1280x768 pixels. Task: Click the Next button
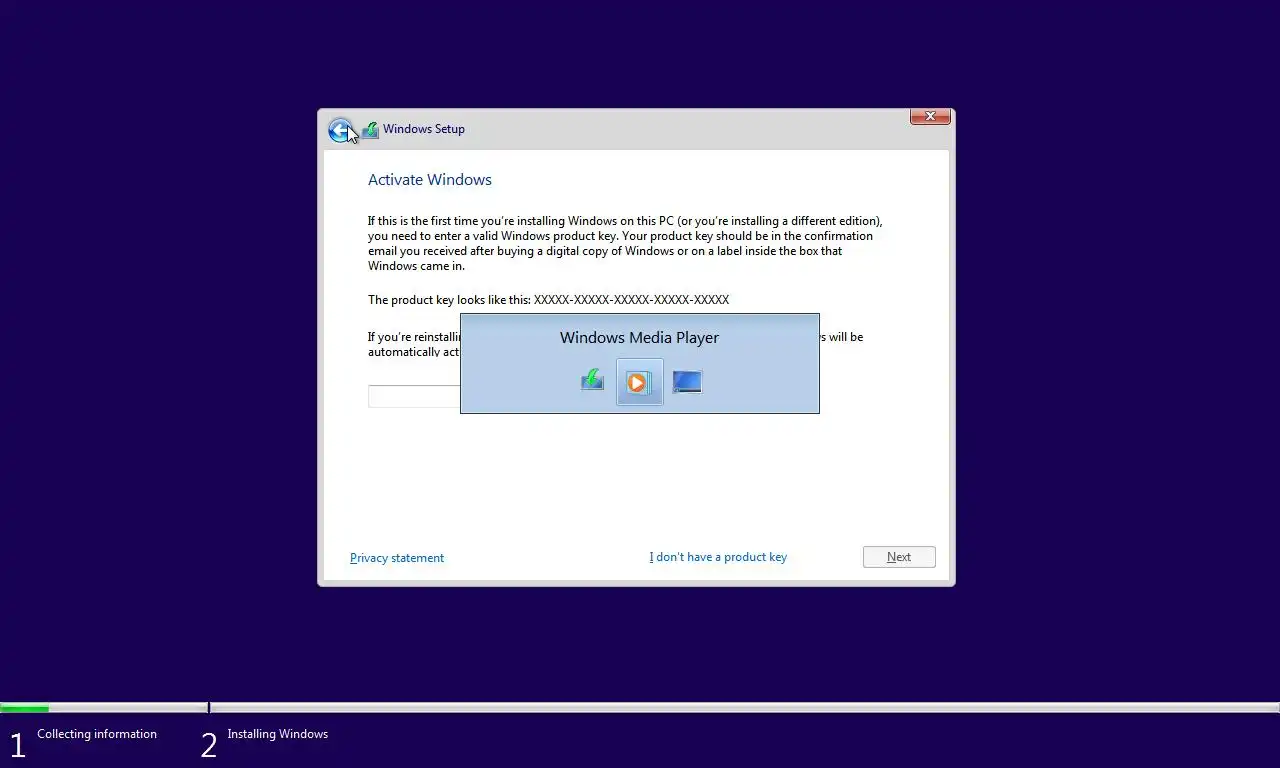click(899, 557)
